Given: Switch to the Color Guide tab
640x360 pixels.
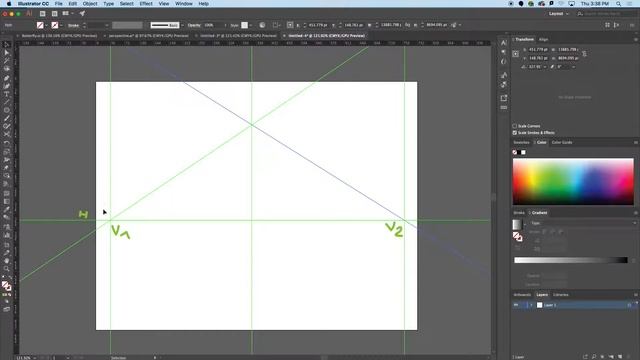Looking at the screenshot, I should click(562, 142).
